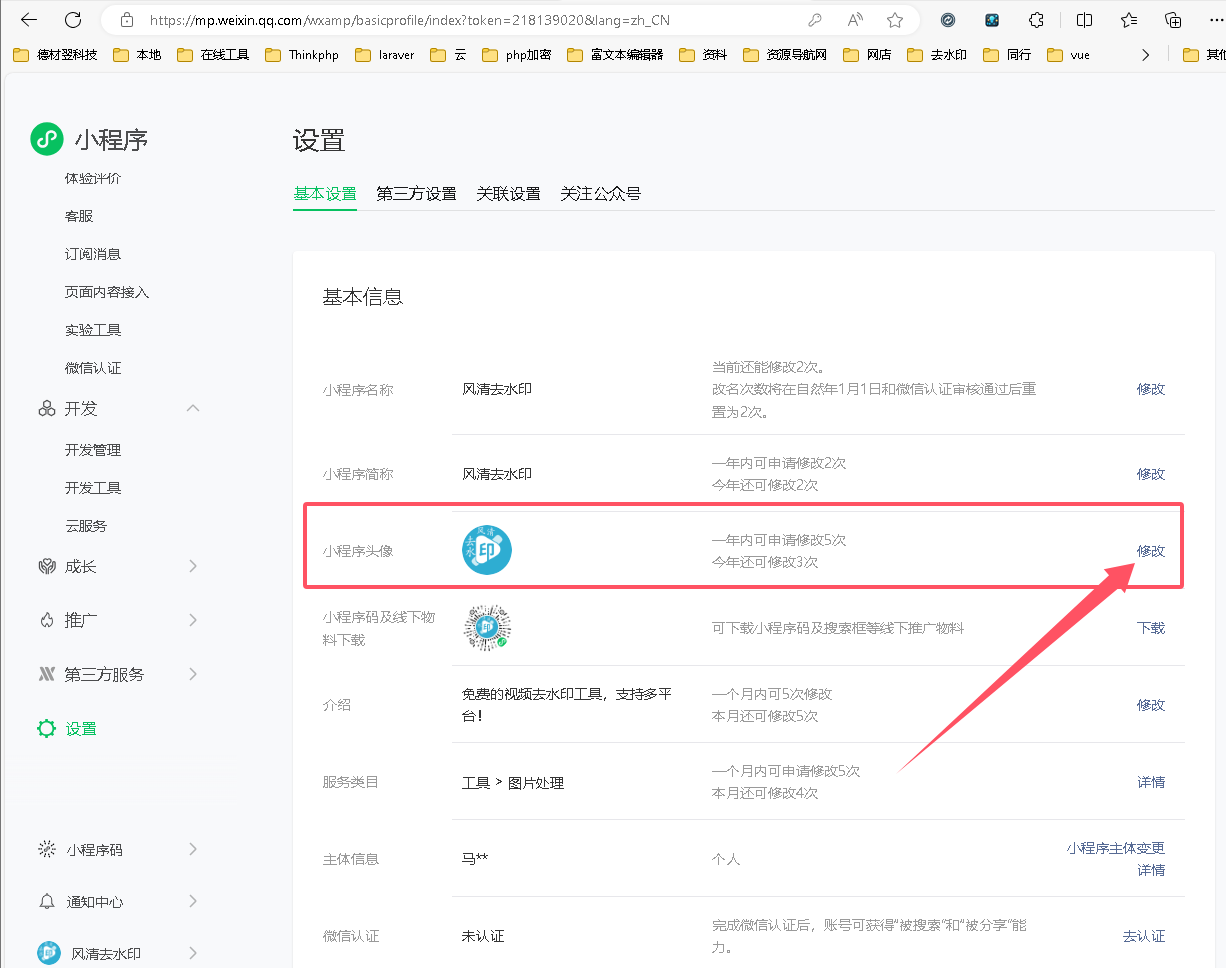This screenshot has height=968, width=1226.
Task: Open the password key icon in address bar
Action: click(x=815, y=20)
